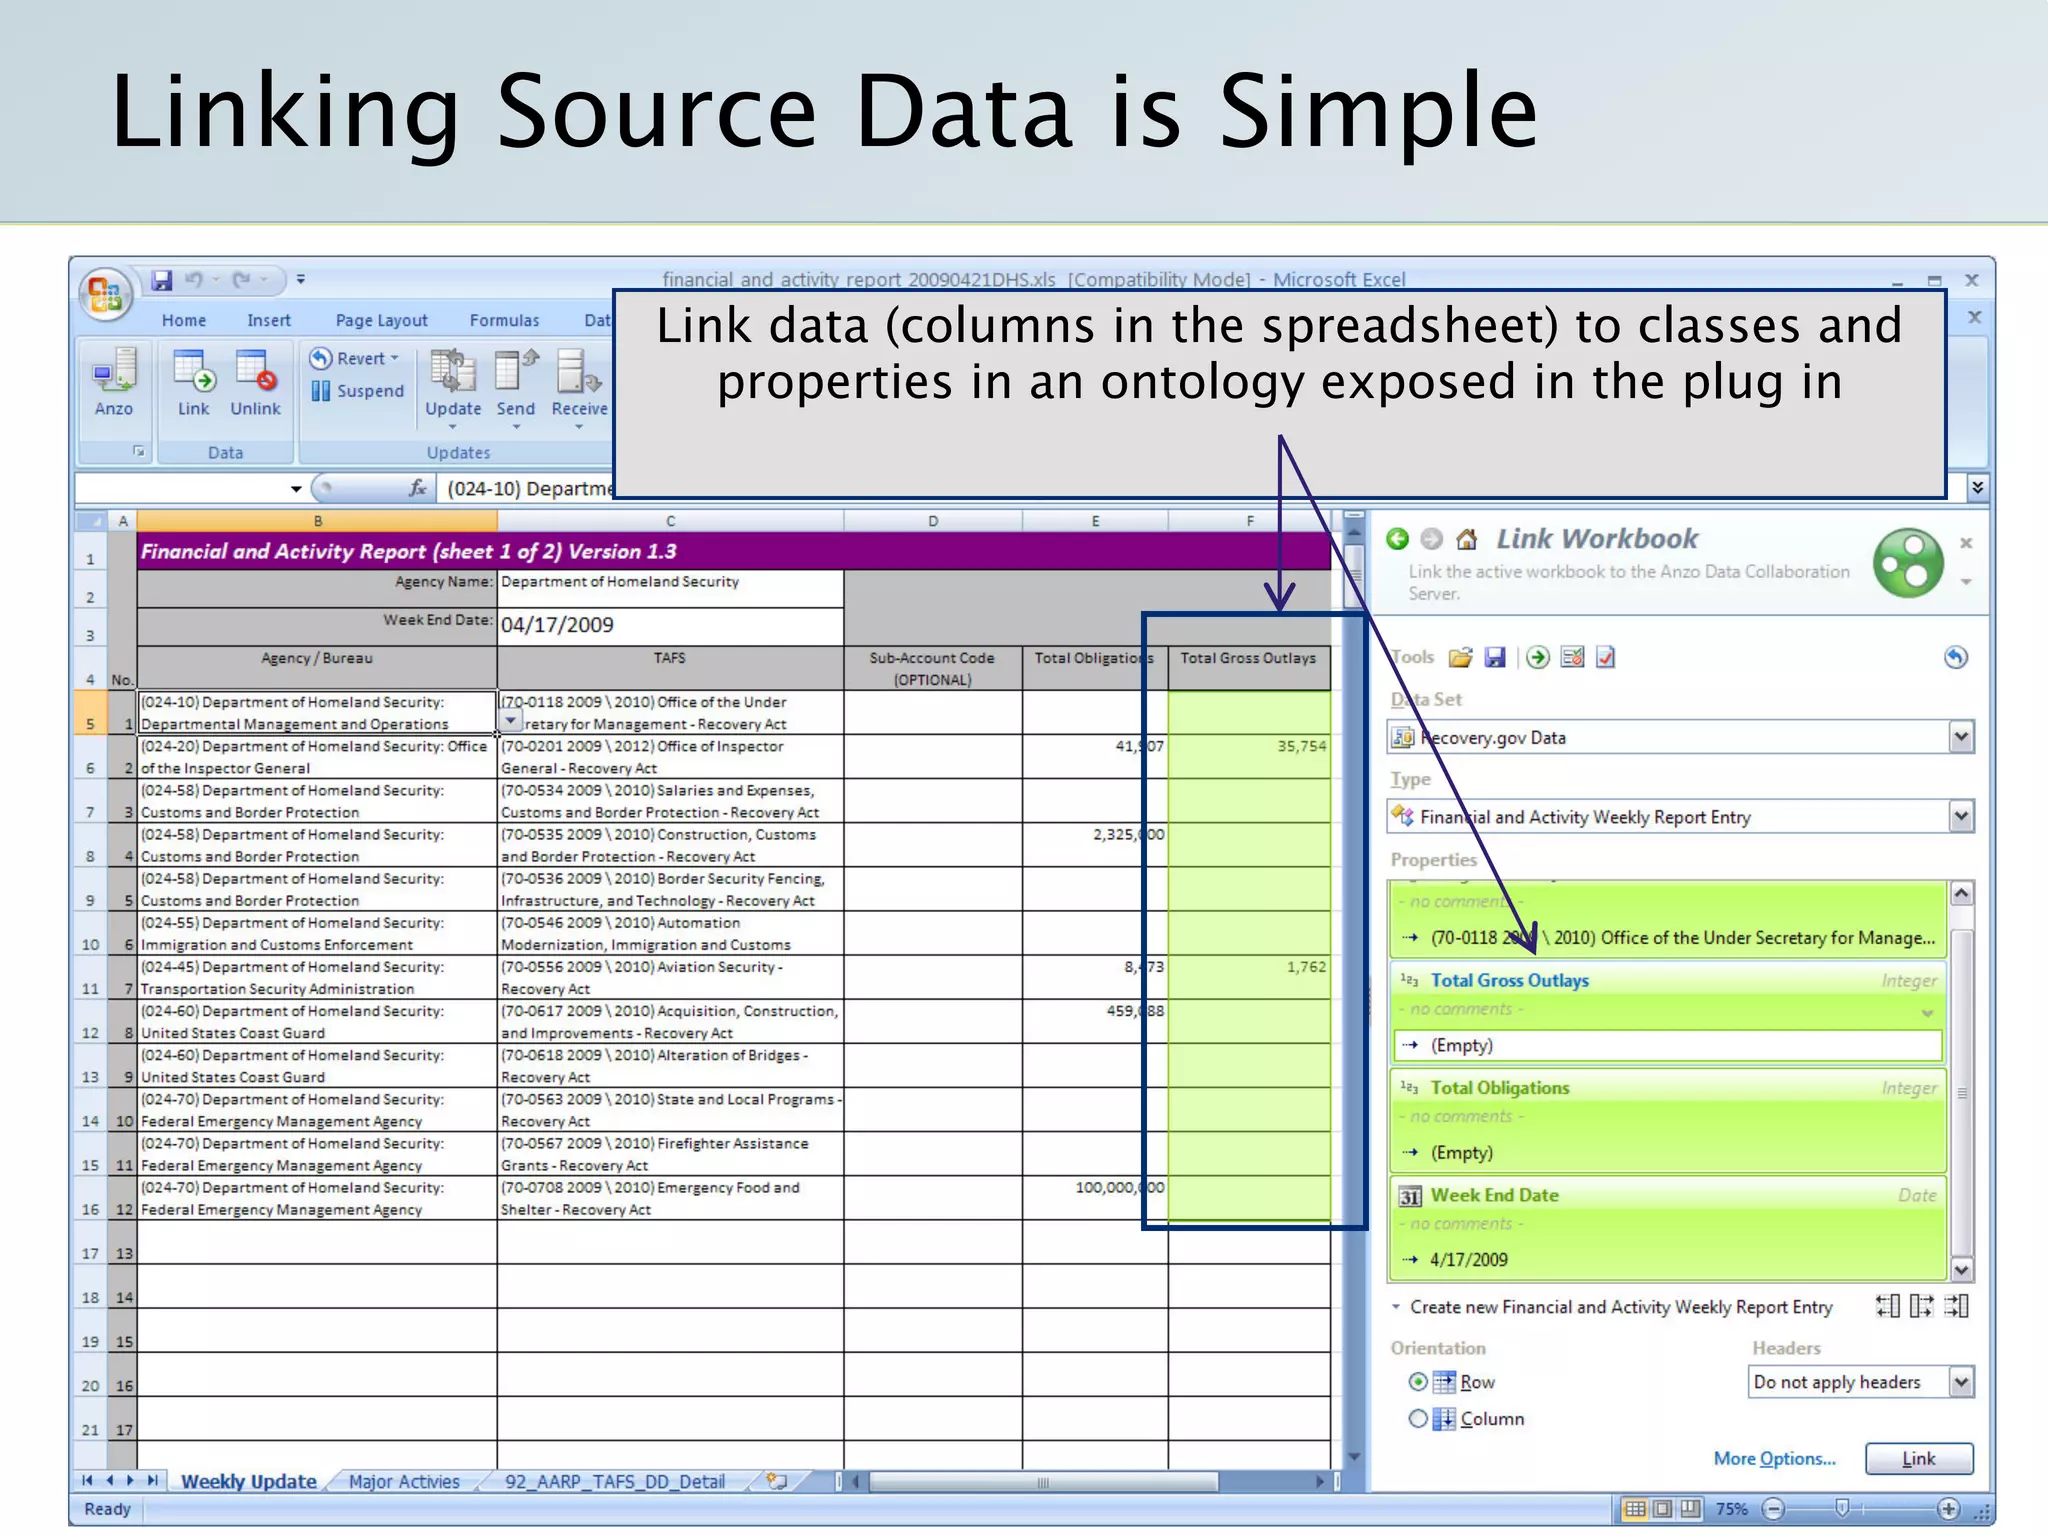Click the checklist with red stop icon in Tools
This screenshot has width=2048, height=1536.
point(1572,657)
